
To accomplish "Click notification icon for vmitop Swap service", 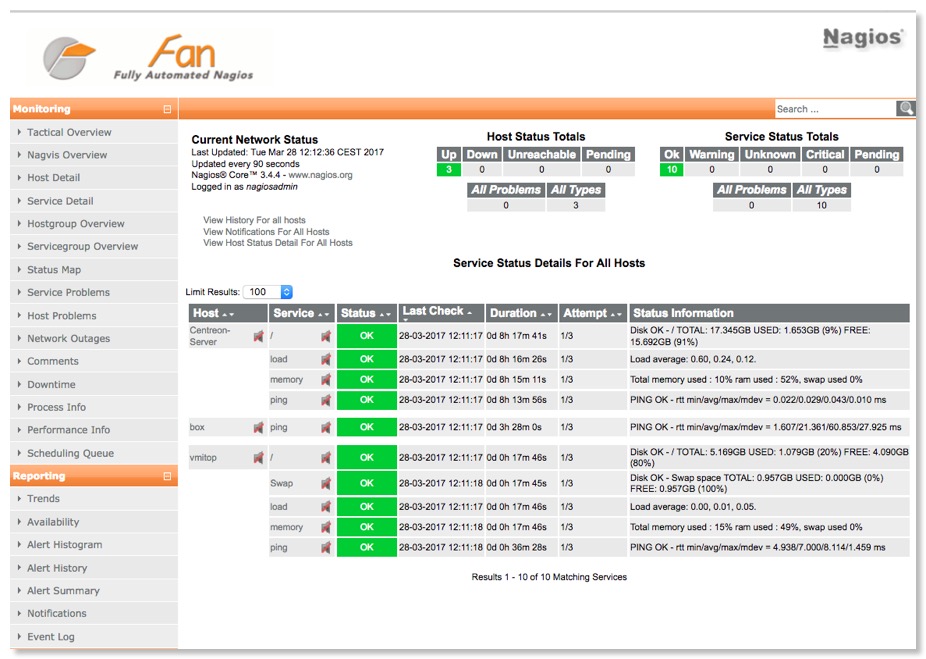I will tap(325, 483).
